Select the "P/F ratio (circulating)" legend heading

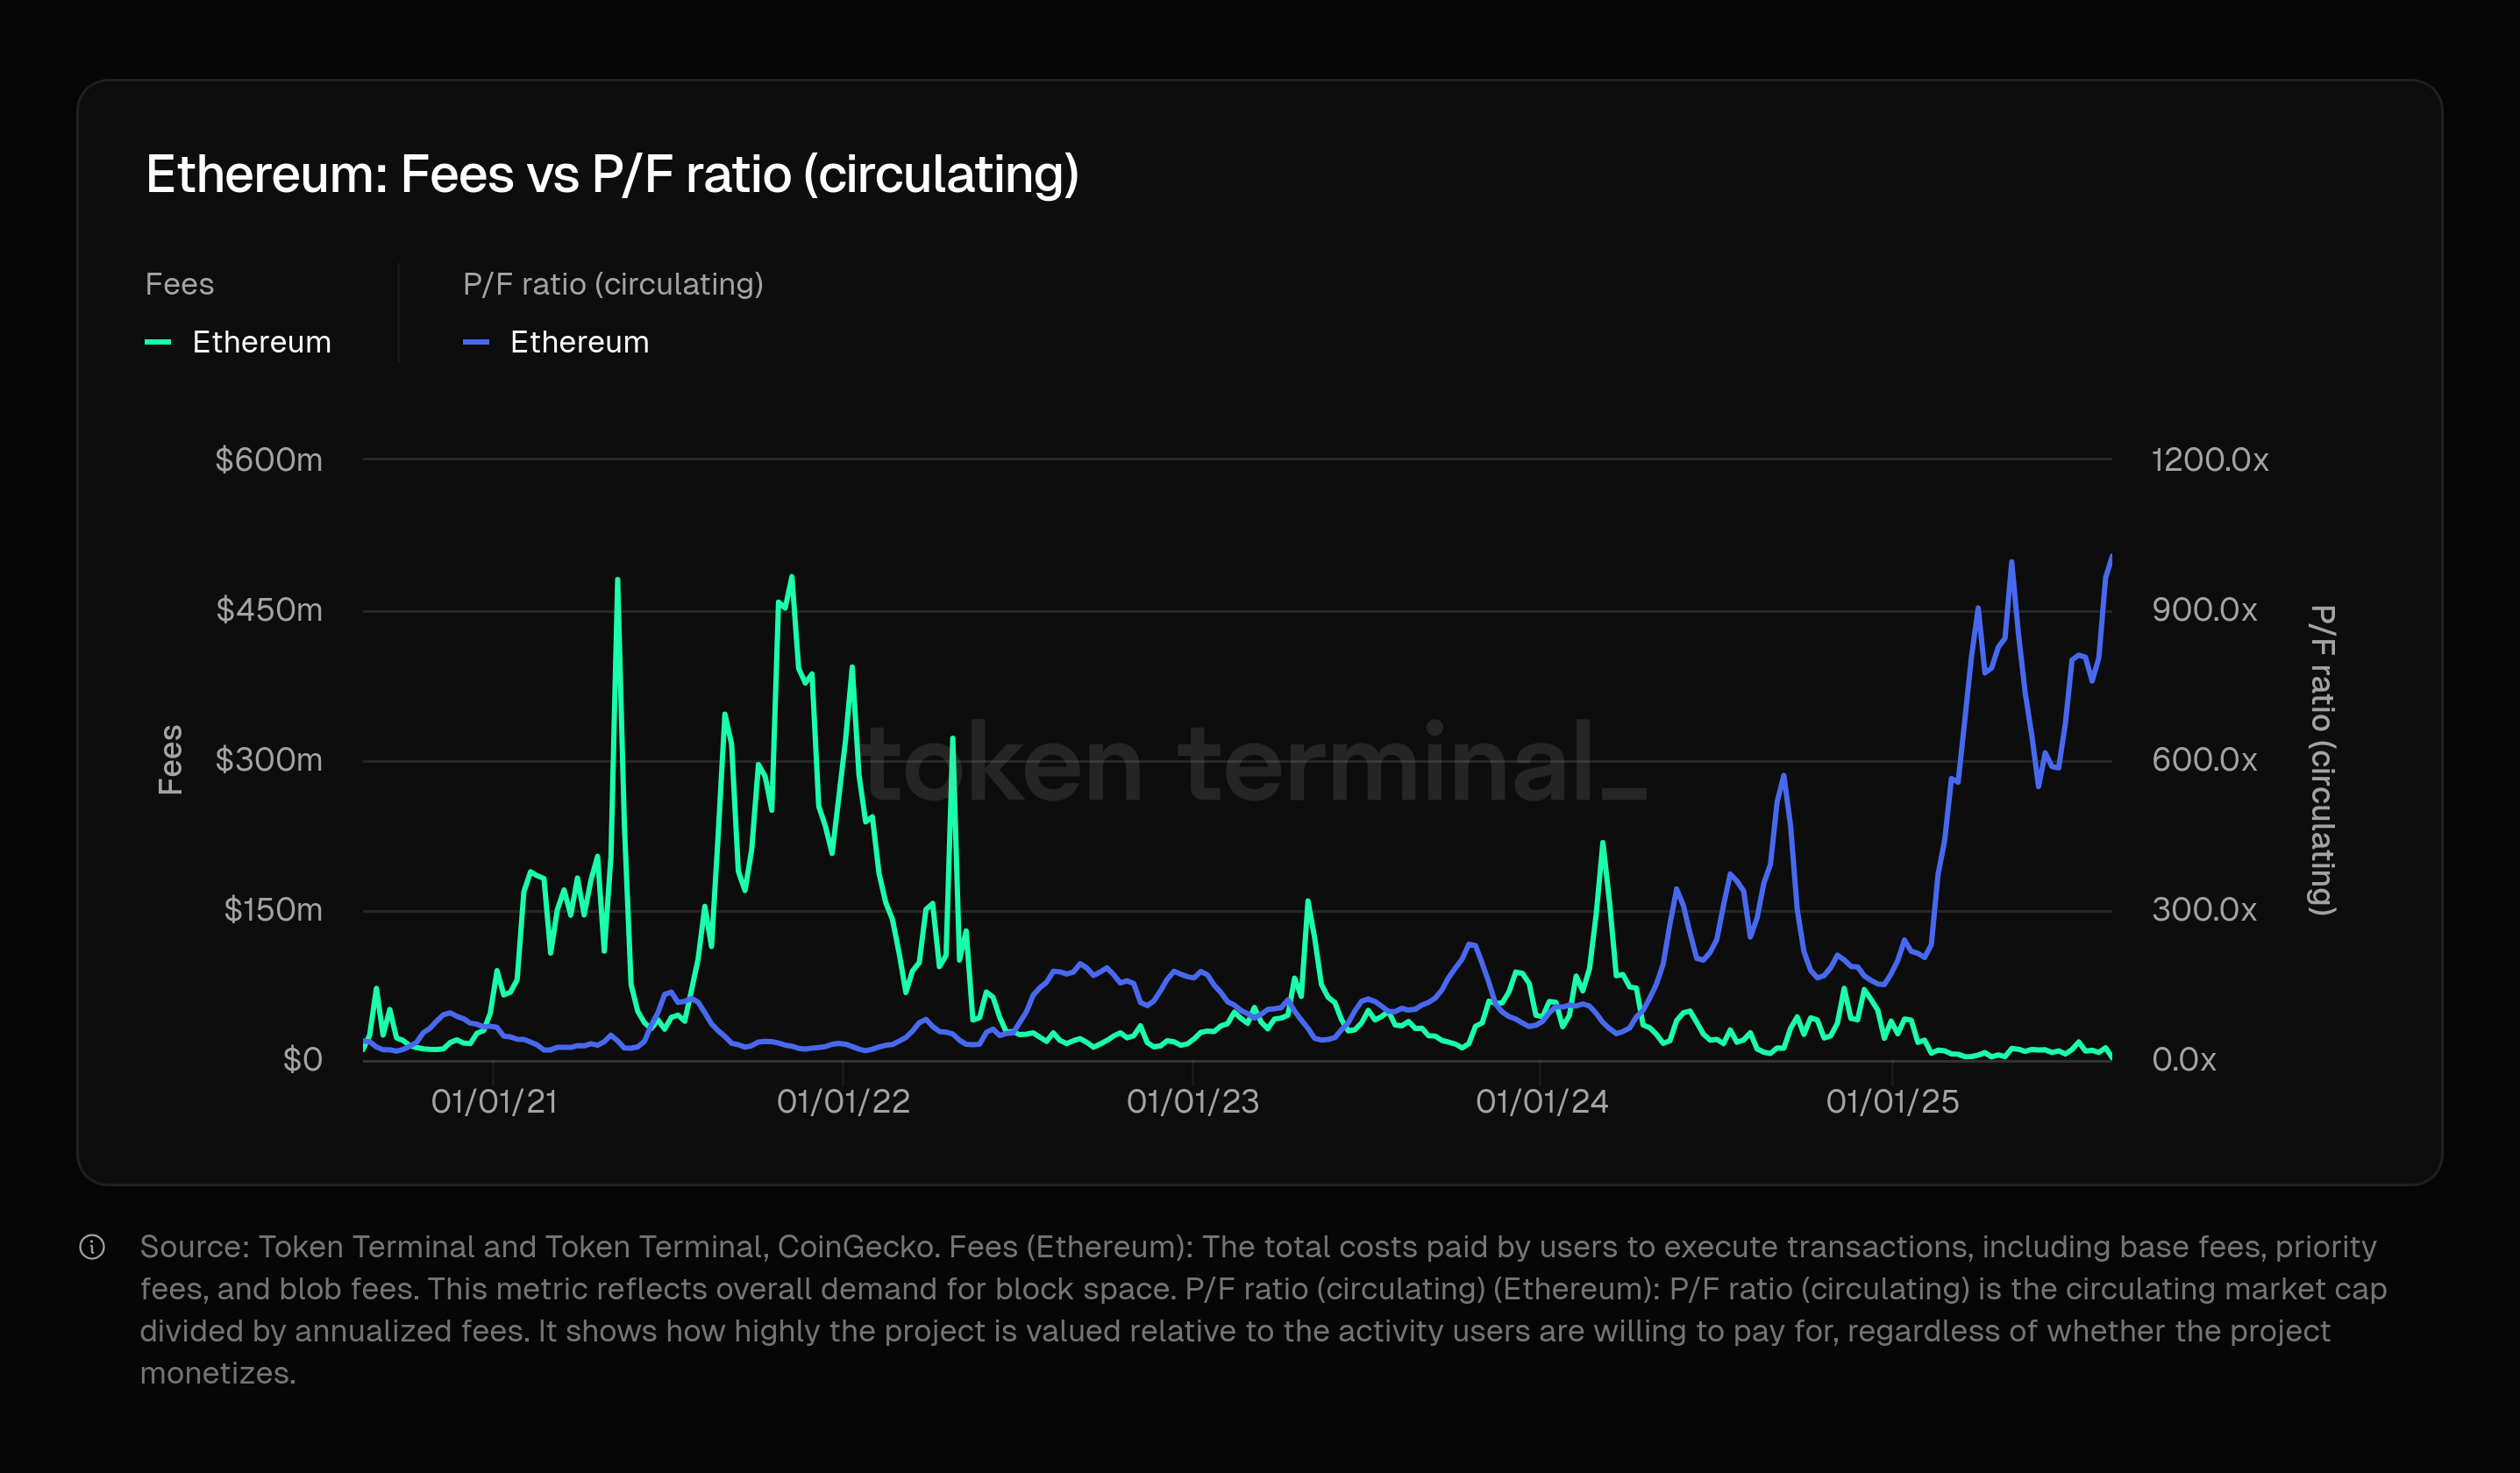click(x=613, y=284)
